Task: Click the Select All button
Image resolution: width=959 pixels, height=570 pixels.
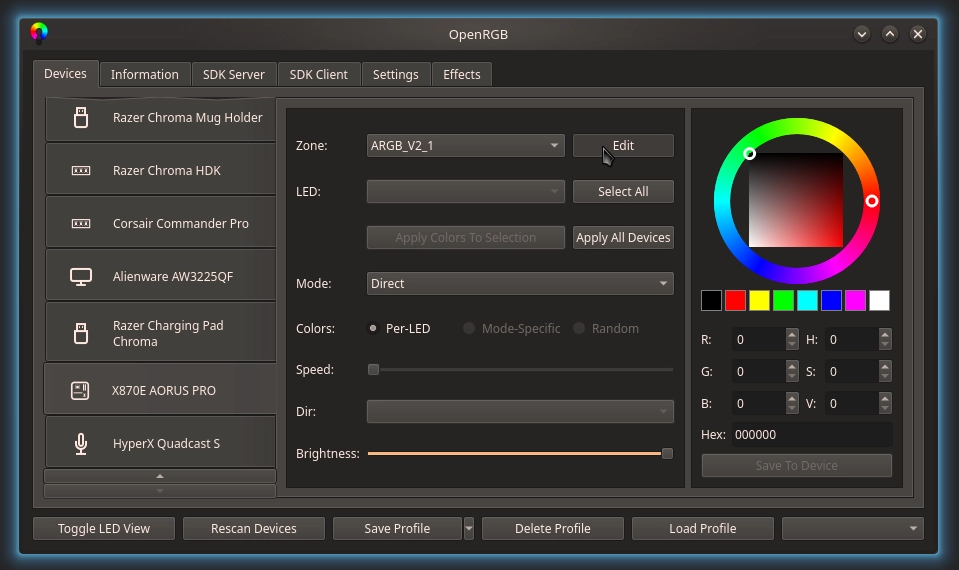Action: coord(623,191)
